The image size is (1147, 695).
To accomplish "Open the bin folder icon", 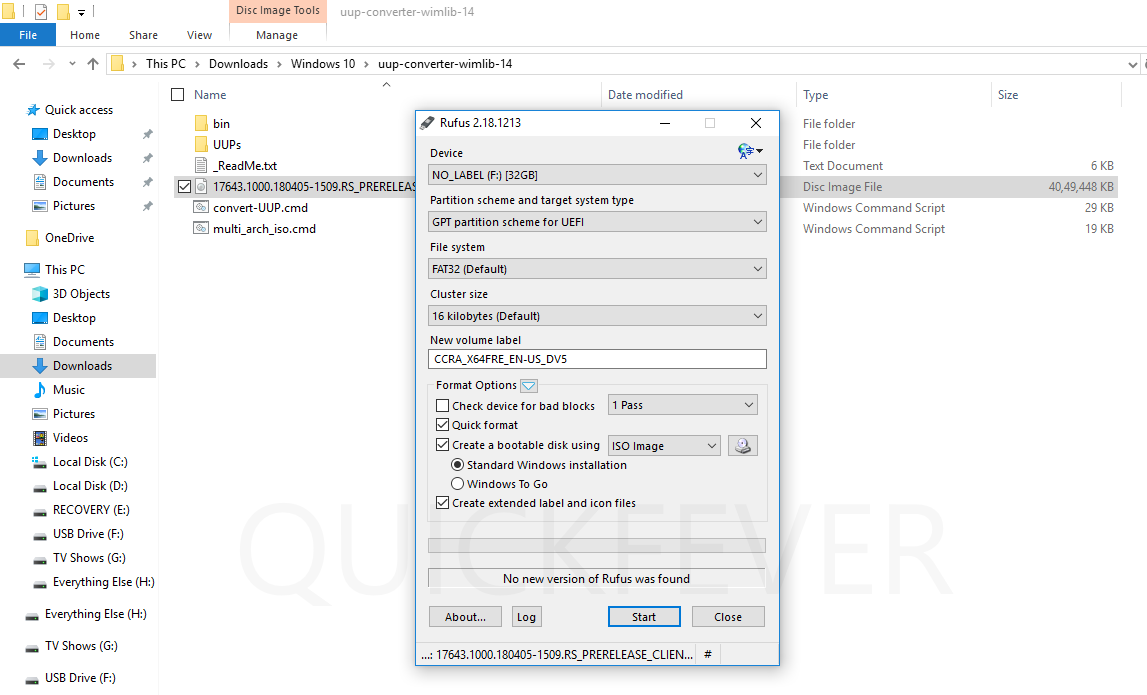I will (x=201, y=123).
